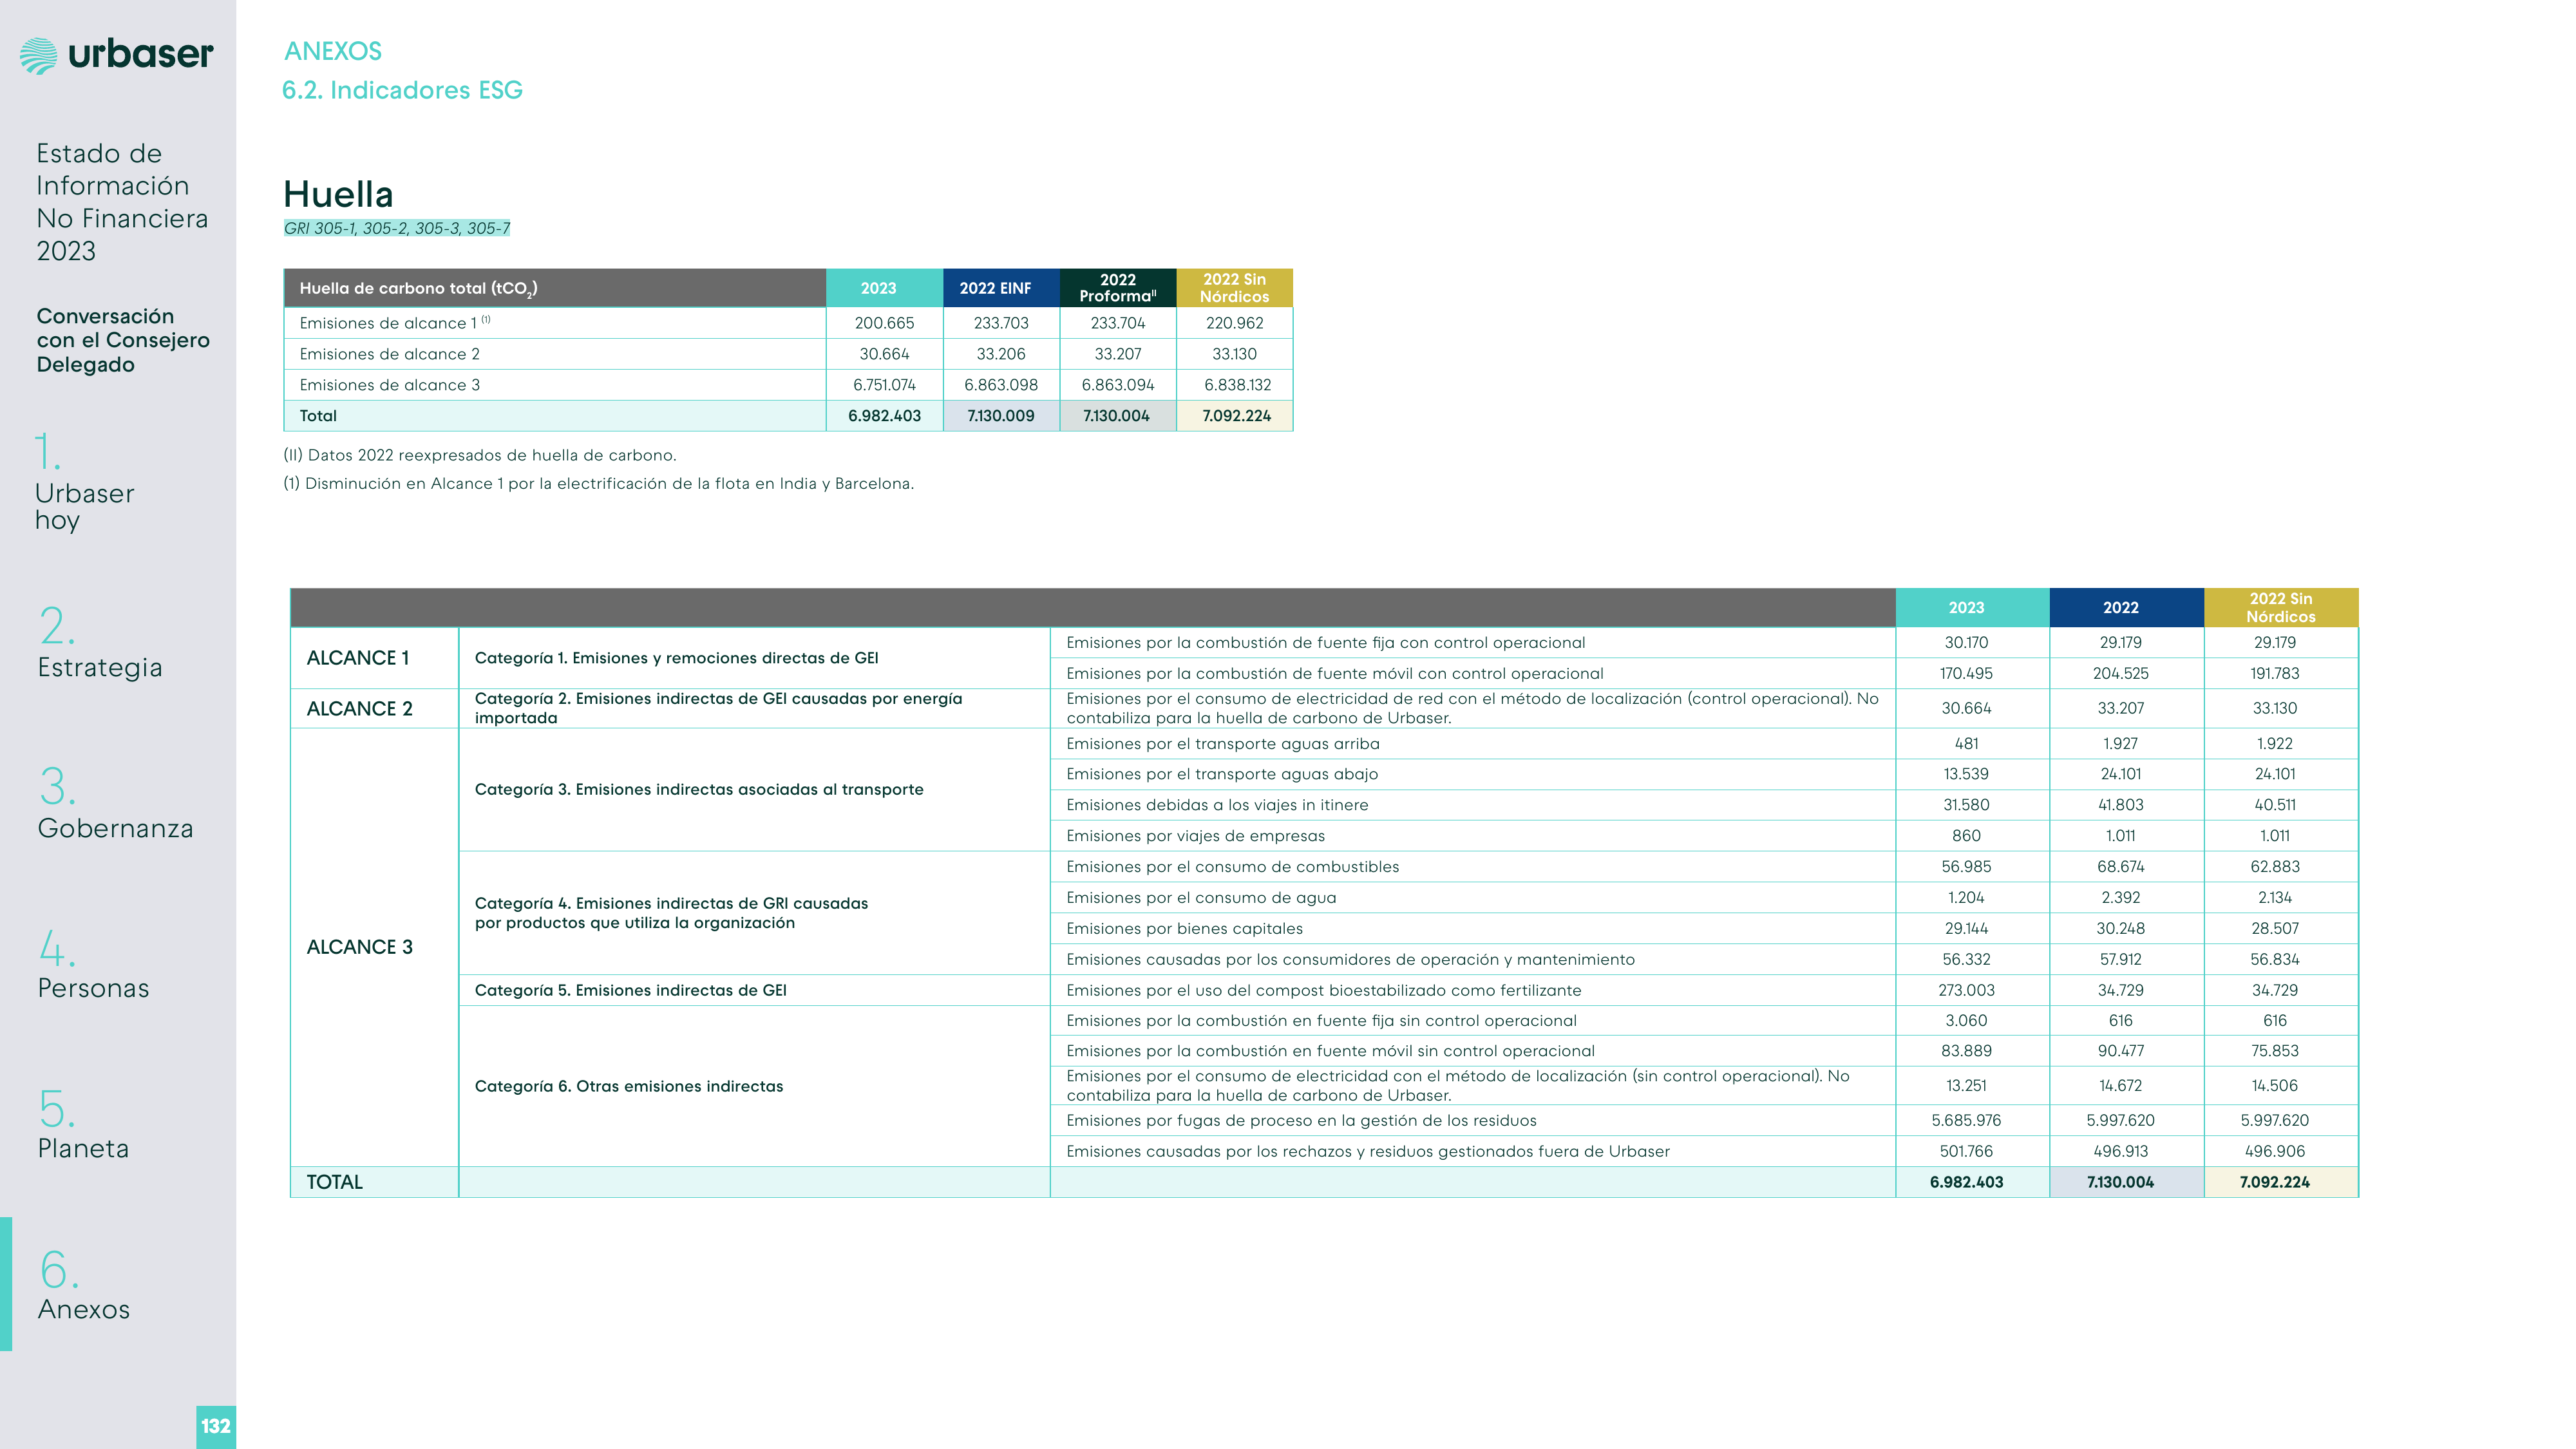
Task: Click 'Categoría 5. Emisiones indirectas de GEI' cell
Action: (754, 990)
